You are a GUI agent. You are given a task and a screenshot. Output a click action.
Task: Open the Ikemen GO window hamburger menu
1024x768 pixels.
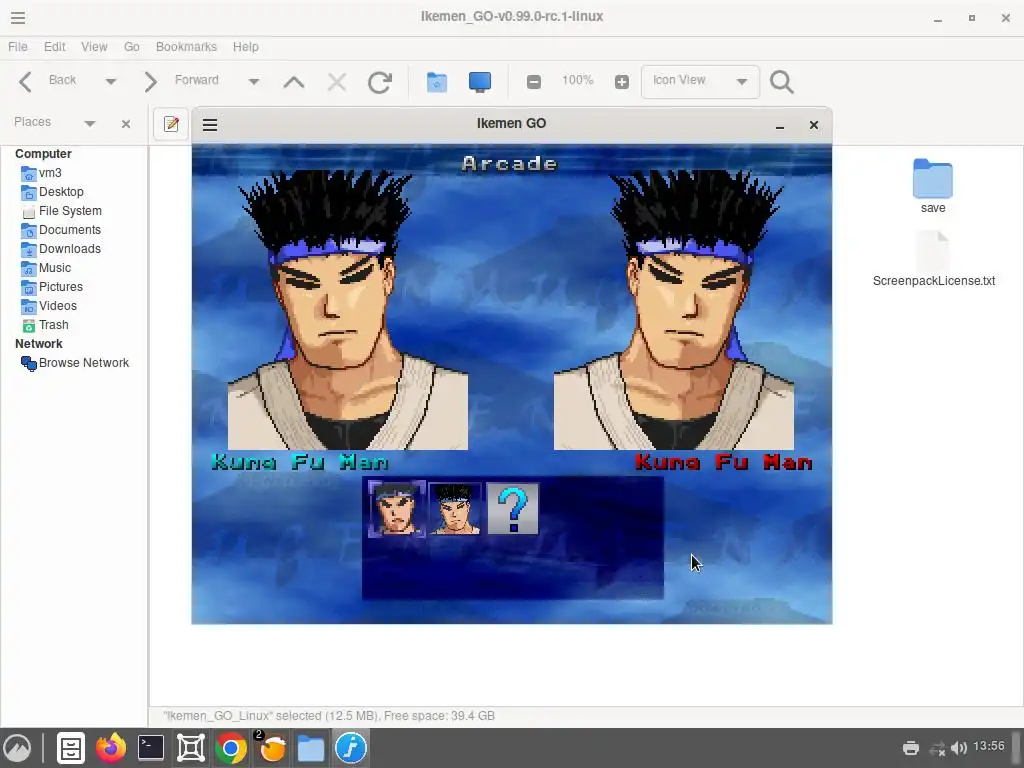[210, 125]
